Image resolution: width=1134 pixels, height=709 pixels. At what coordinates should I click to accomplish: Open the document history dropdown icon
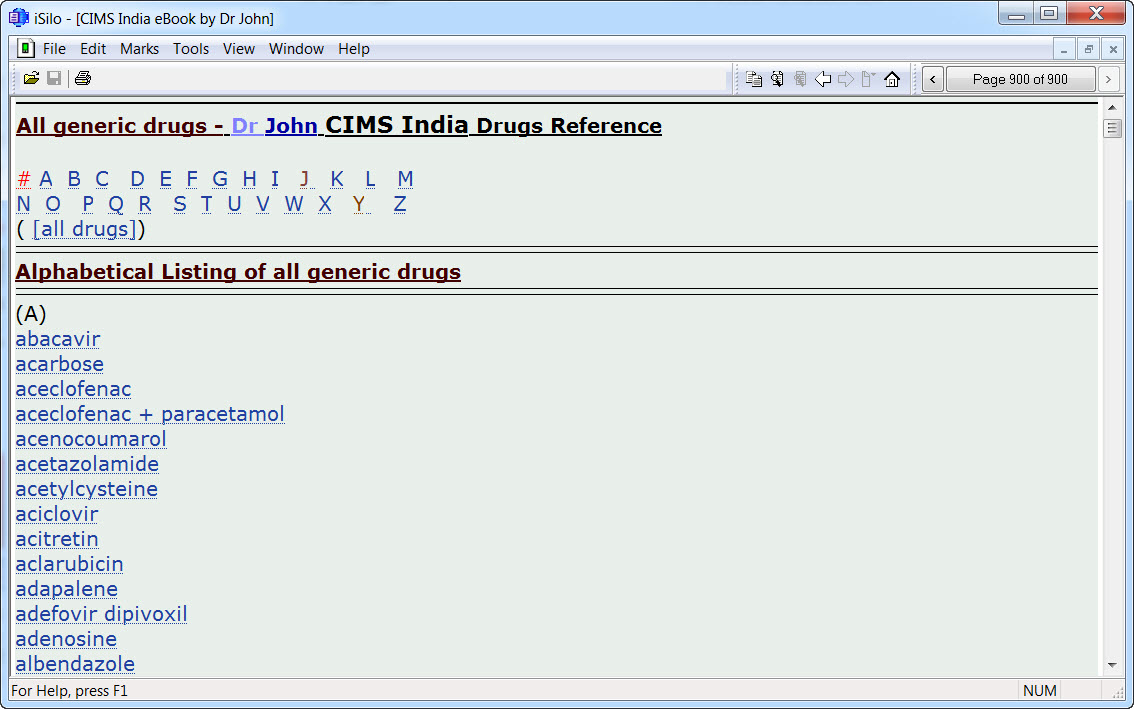(x=869, y=79)
